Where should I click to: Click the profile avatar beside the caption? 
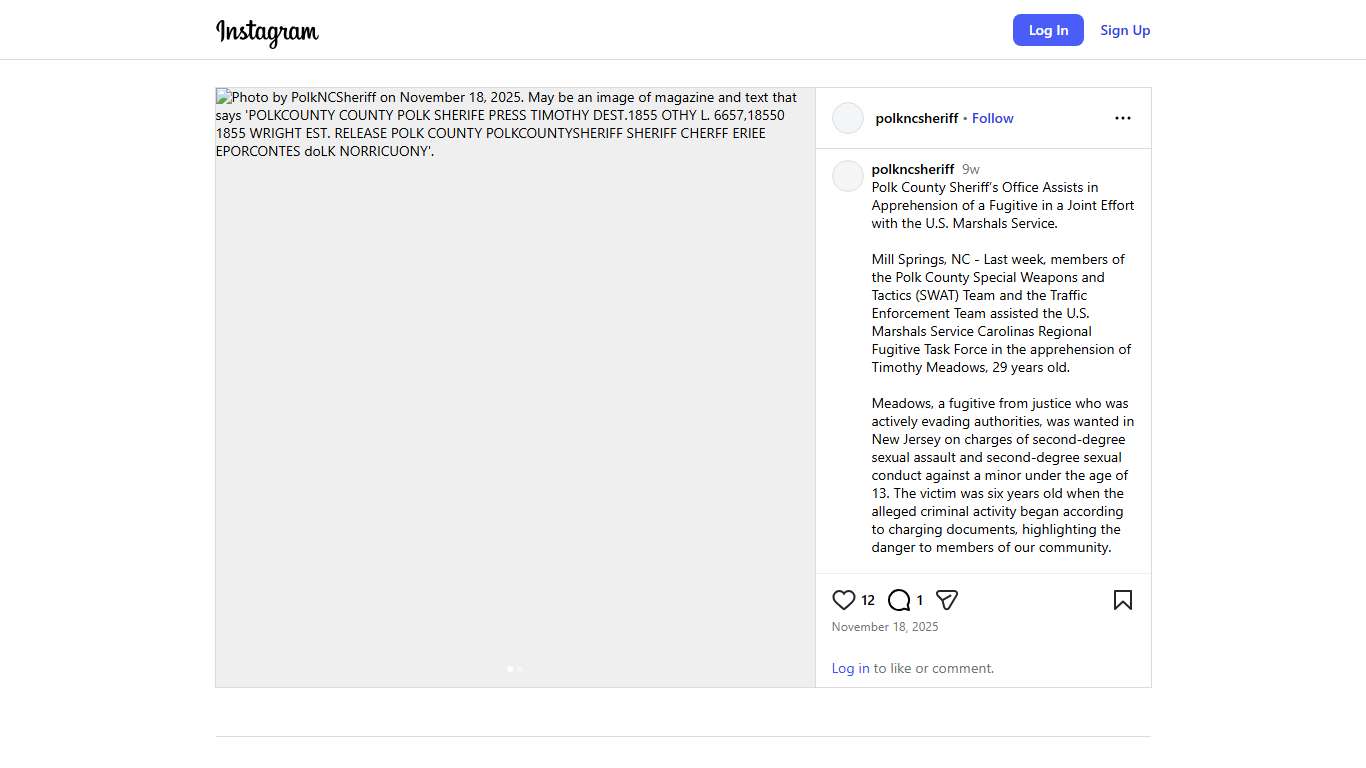848,176
